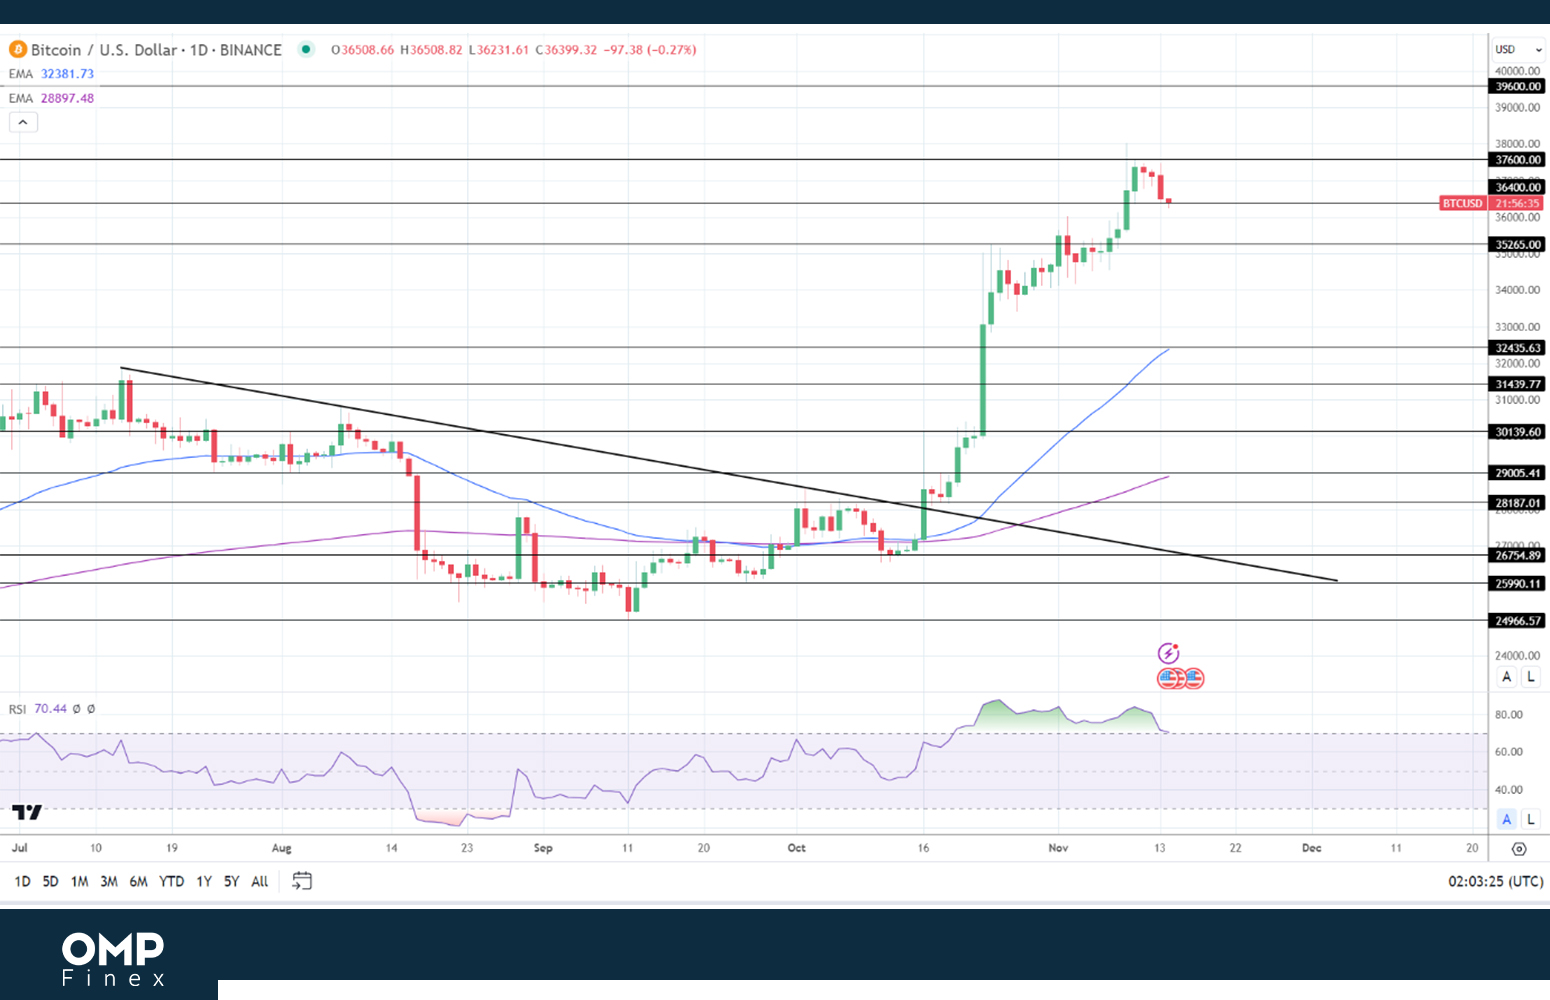Toggle log scale L on RSI pane
Viewport: 1550px width, 1000px height.
pos(1531,819)
